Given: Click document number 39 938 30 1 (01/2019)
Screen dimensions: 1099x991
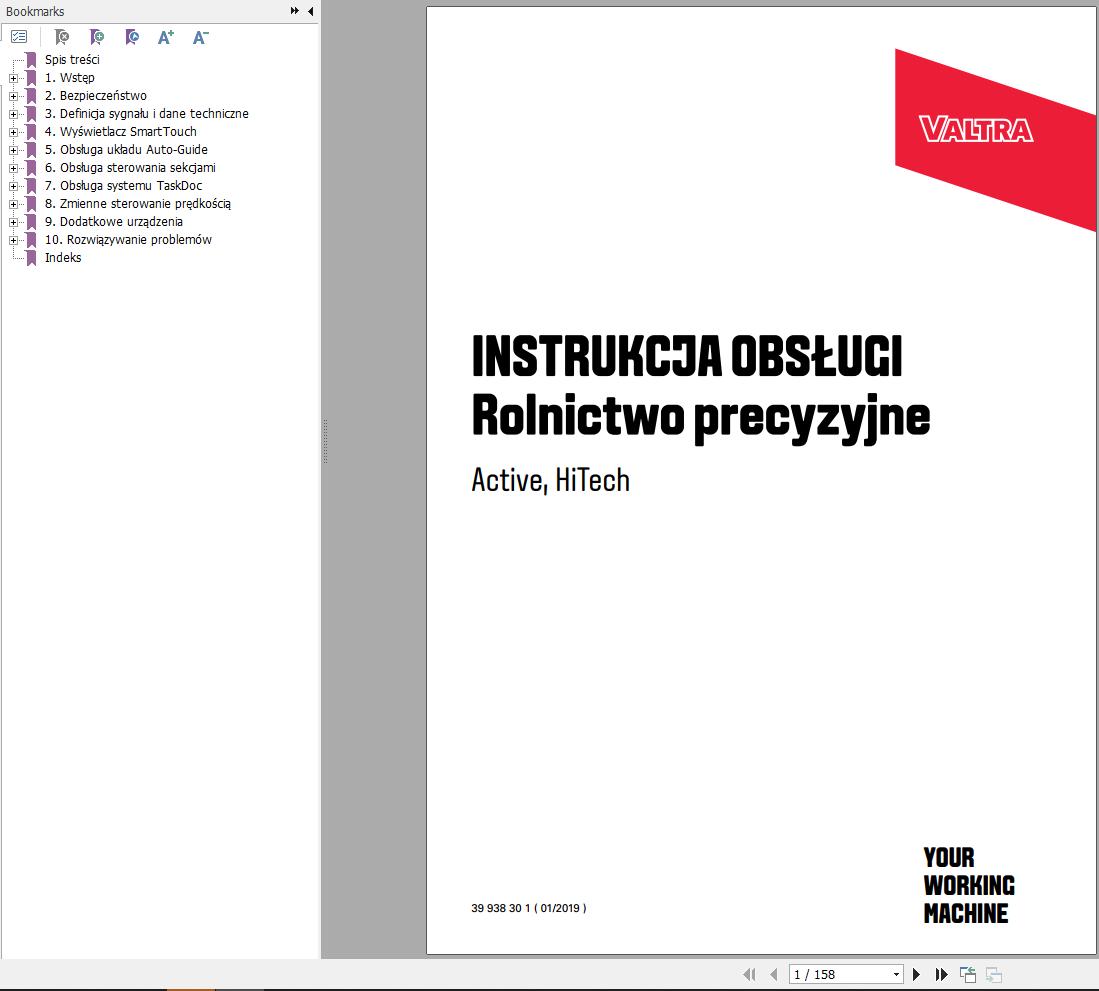Looking at the screenshot, I should 528,908.
